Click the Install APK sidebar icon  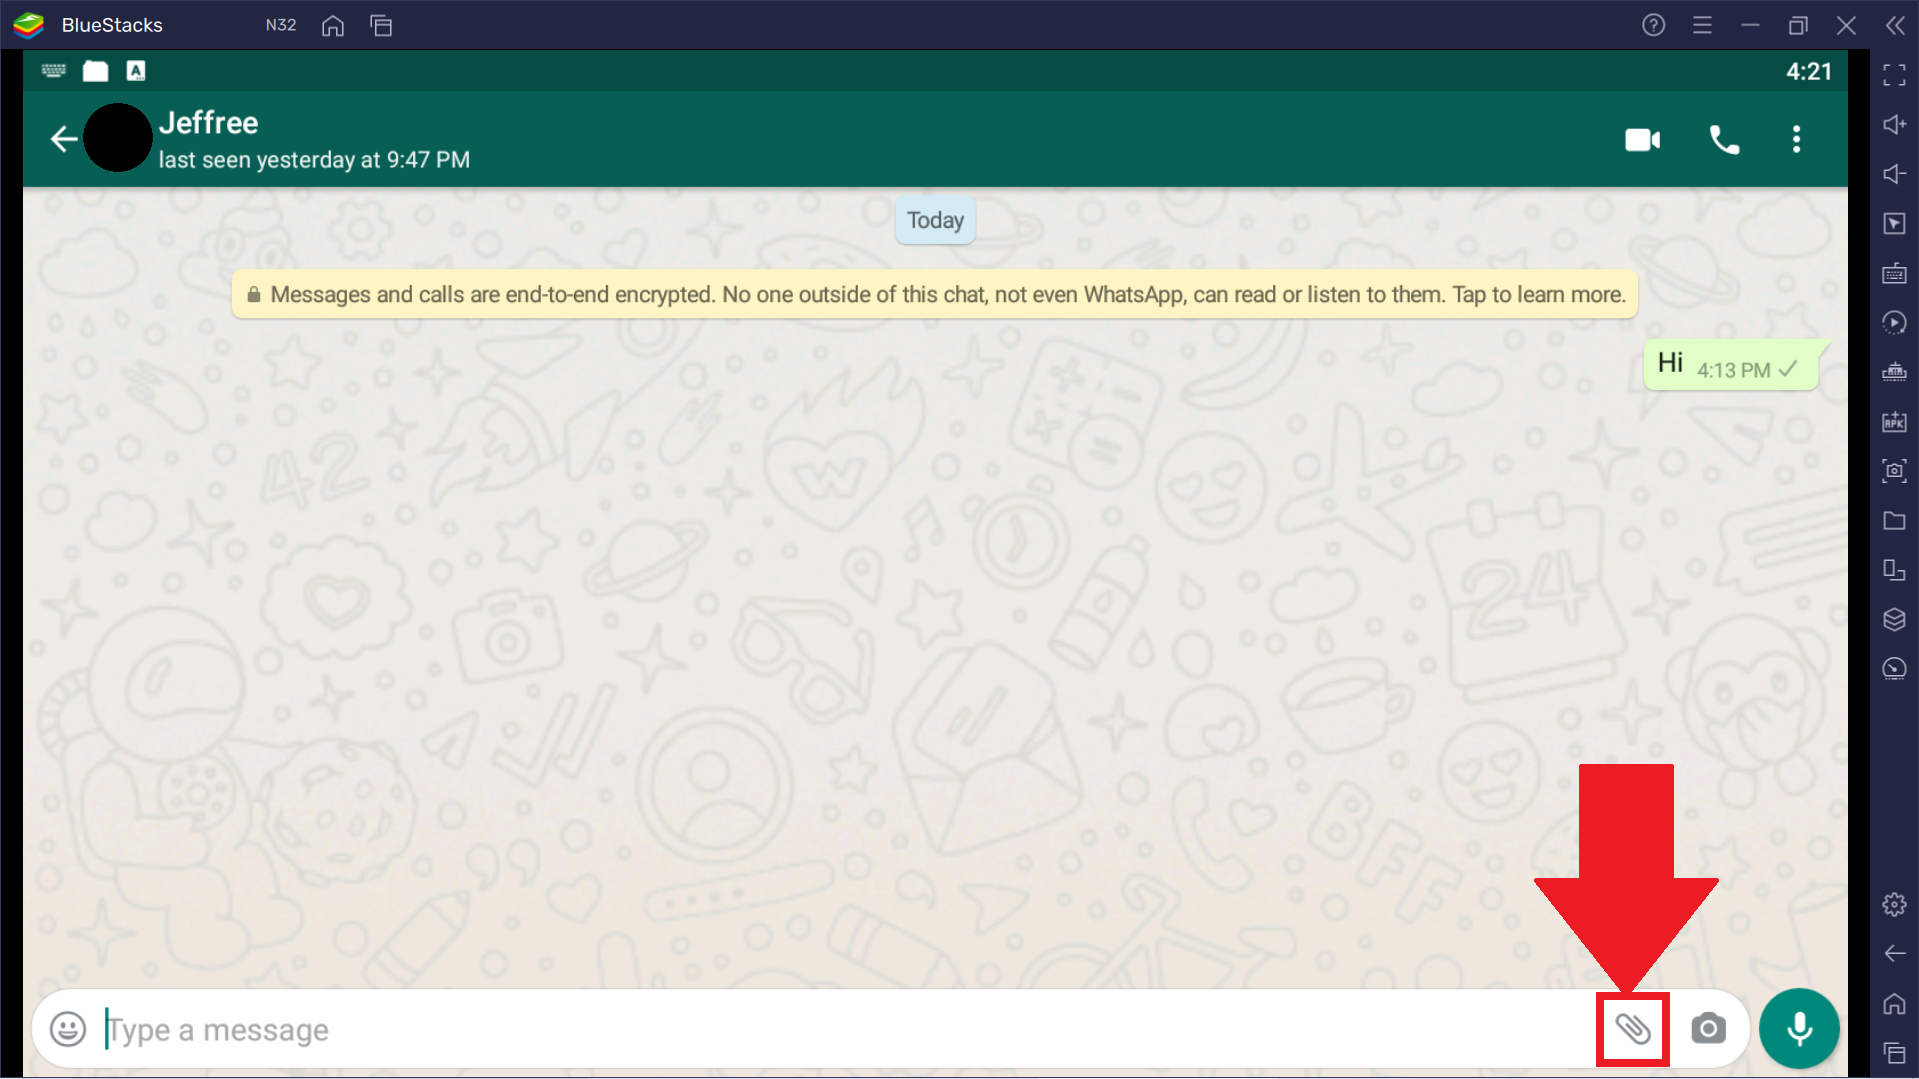1894,421
